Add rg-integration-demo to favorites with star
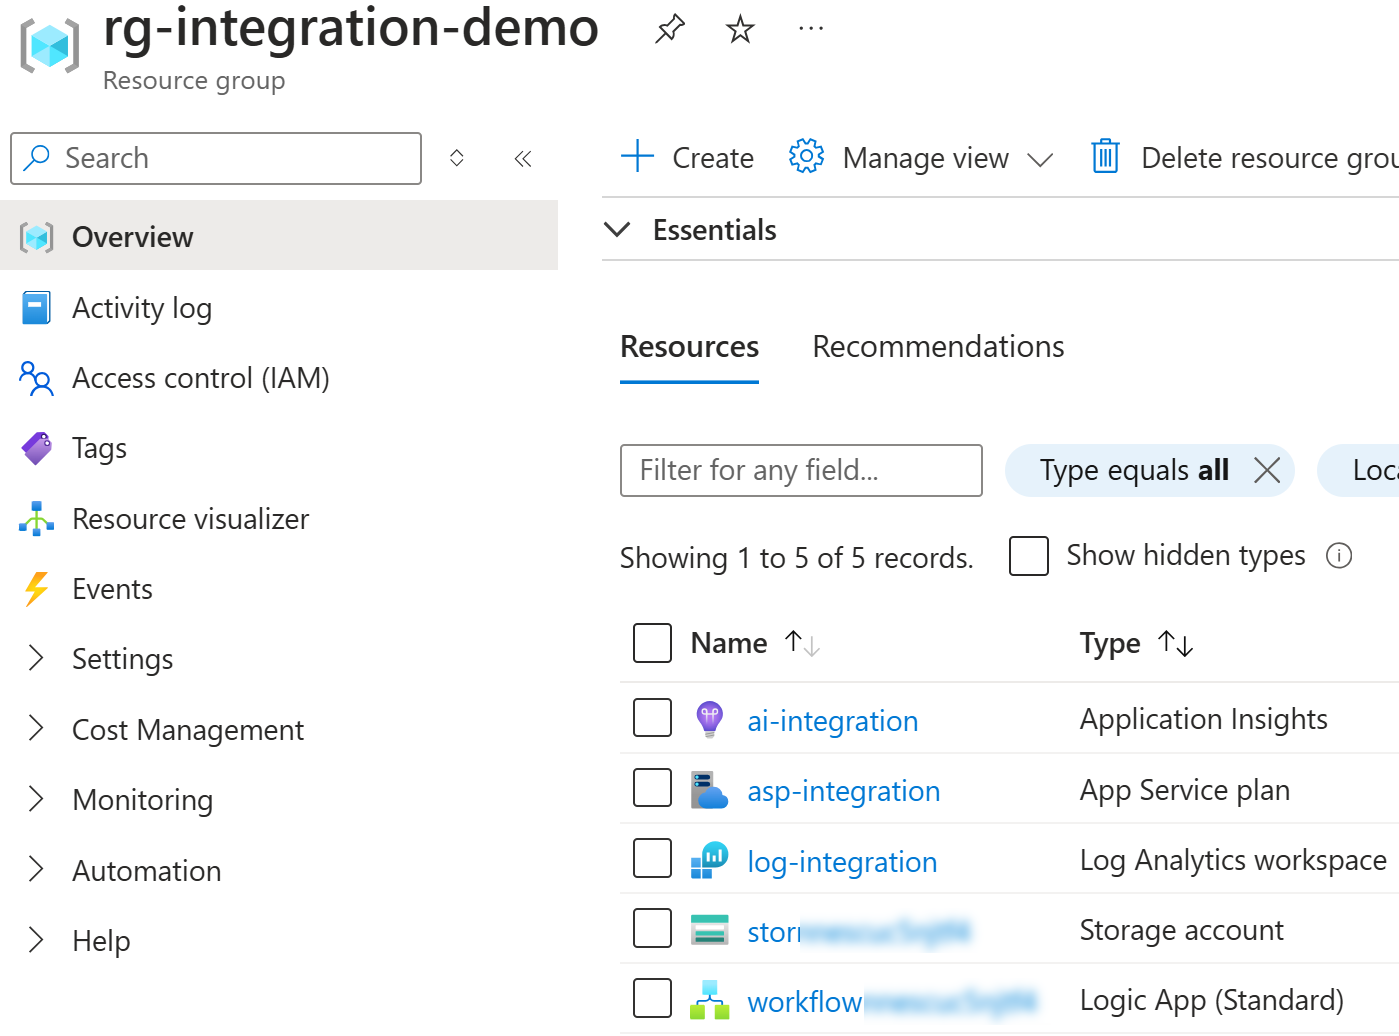This screenshot has width=1399, height=1036. [x=740, y=29]
